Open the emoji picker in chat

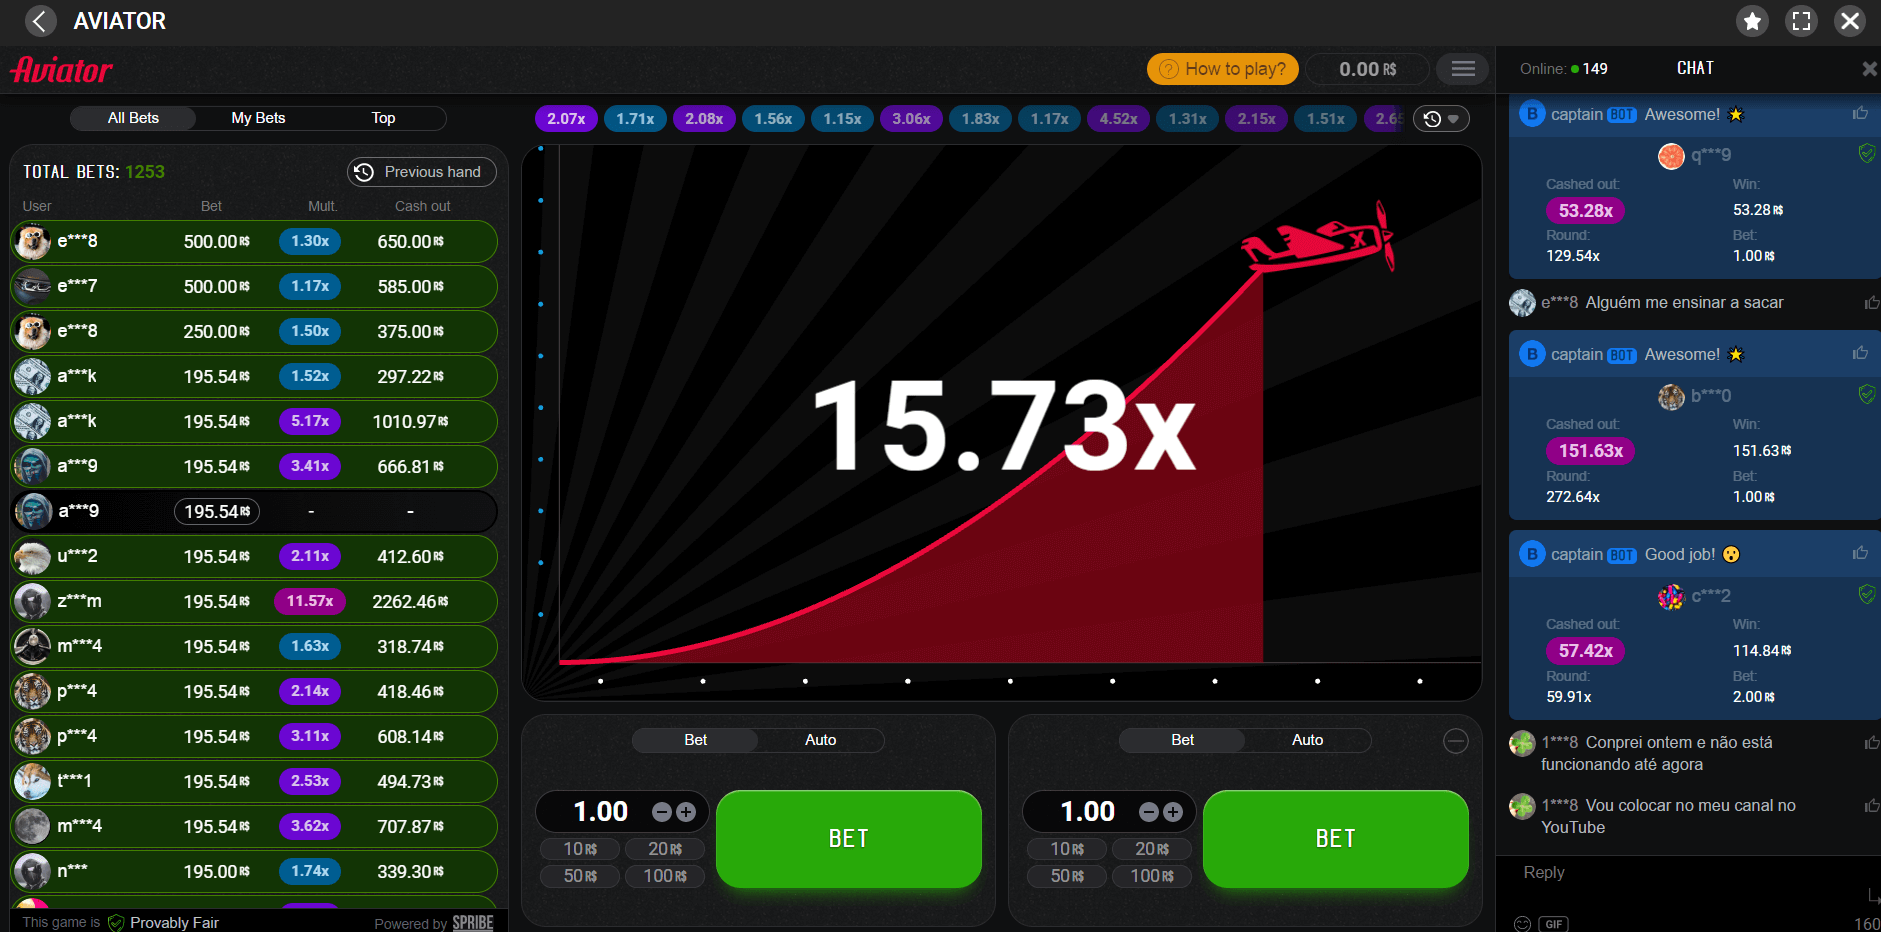point(1522,924)
